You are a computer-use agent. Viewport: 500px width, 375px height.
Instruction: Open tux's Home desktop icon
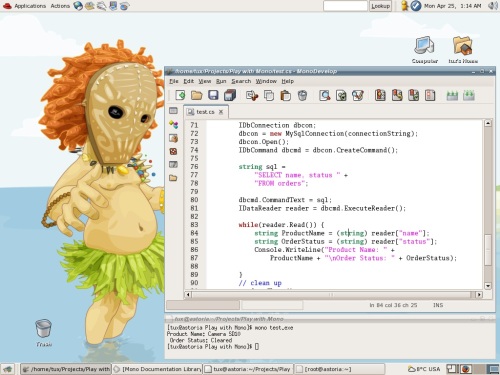463,50
